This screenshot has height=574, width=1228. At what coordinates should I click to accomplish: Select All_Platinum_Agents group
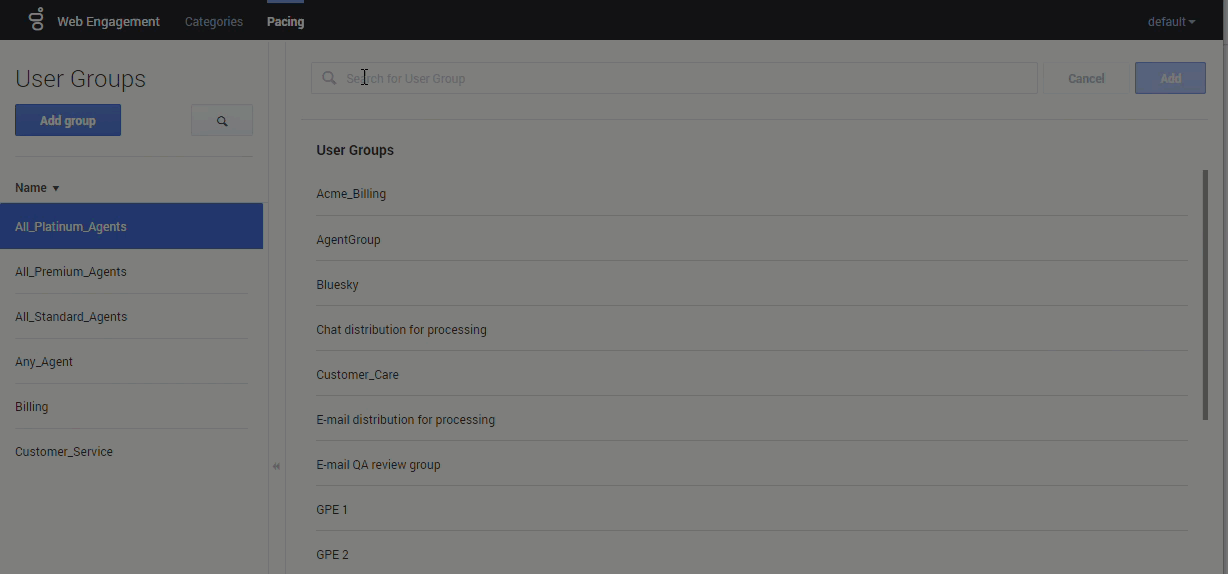(131, 226)
